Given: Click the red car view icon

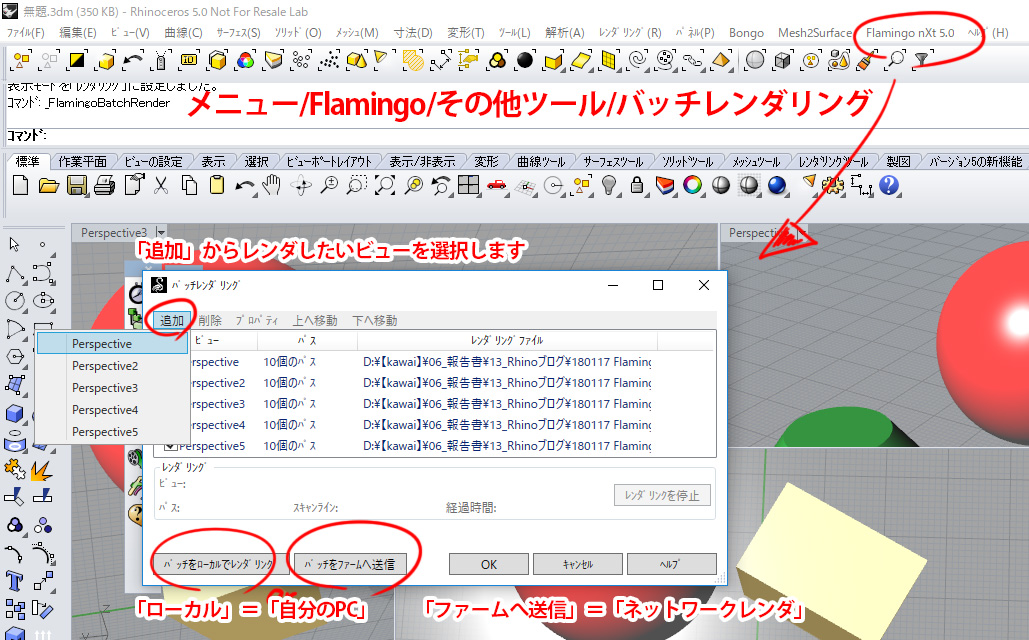Looking at the screenshot, I should (x=497, y=186).
